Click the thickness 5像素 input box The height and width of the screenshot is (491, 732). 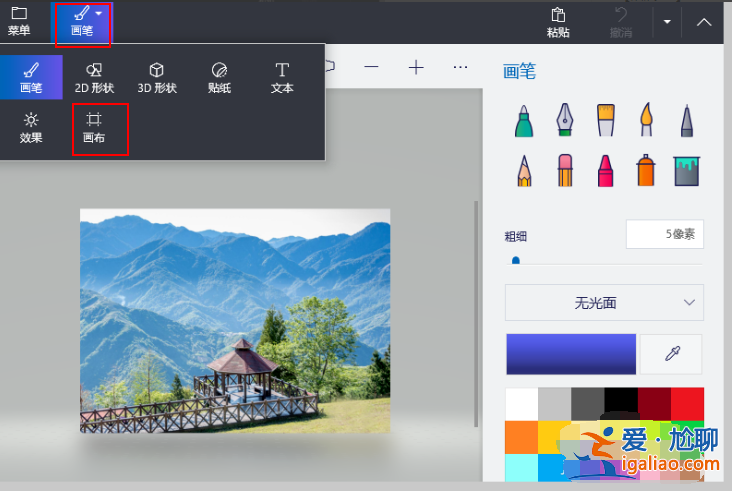[665, 234]
